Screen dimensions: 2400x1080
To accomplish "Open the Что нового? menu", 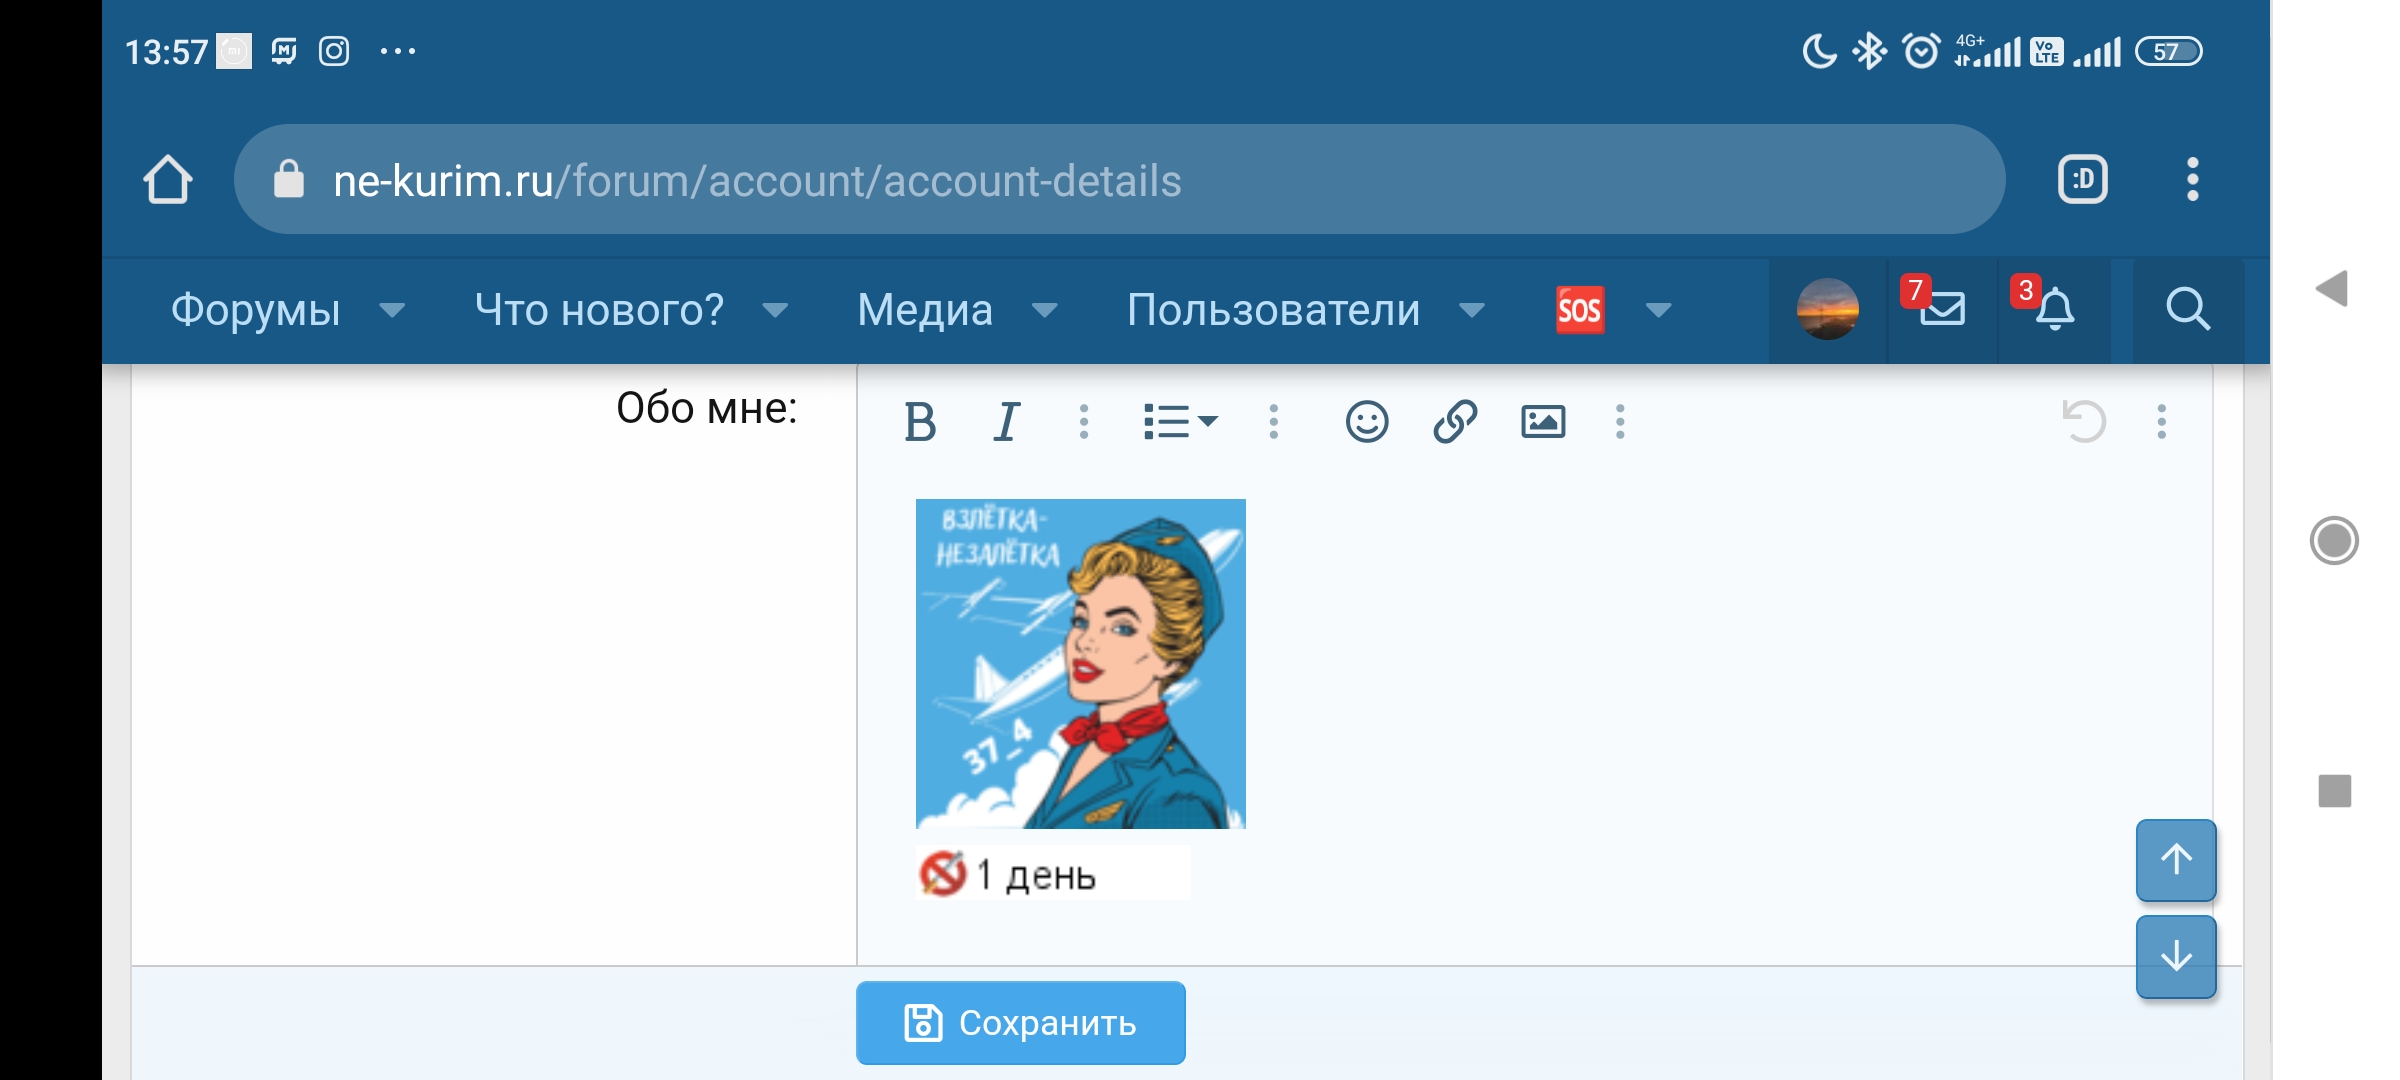I will pyautogui.click(x=599, y=310).
